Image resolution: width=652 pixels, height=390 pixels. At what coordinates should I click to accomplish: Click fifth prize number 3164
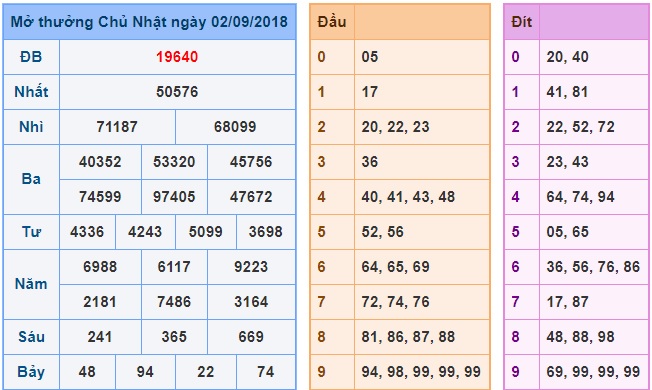click(251, 301)
